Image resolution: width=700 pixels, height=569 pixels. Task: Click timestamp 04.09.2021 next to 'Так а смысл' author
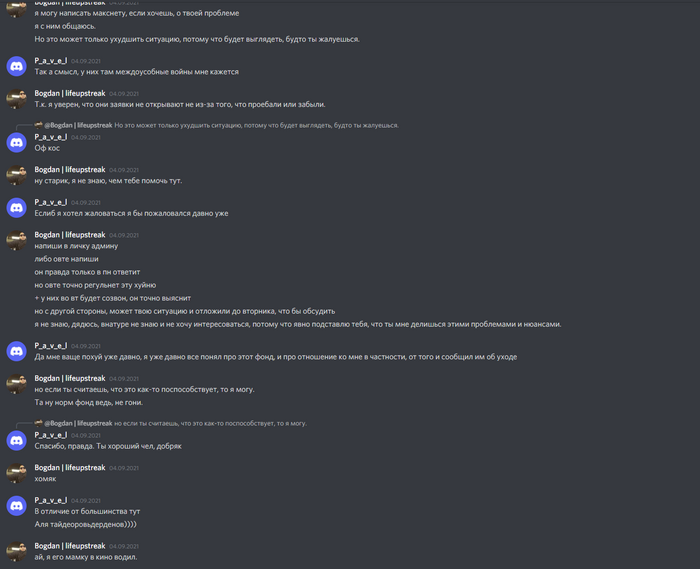pyautogui.click(x=86, y=61)
